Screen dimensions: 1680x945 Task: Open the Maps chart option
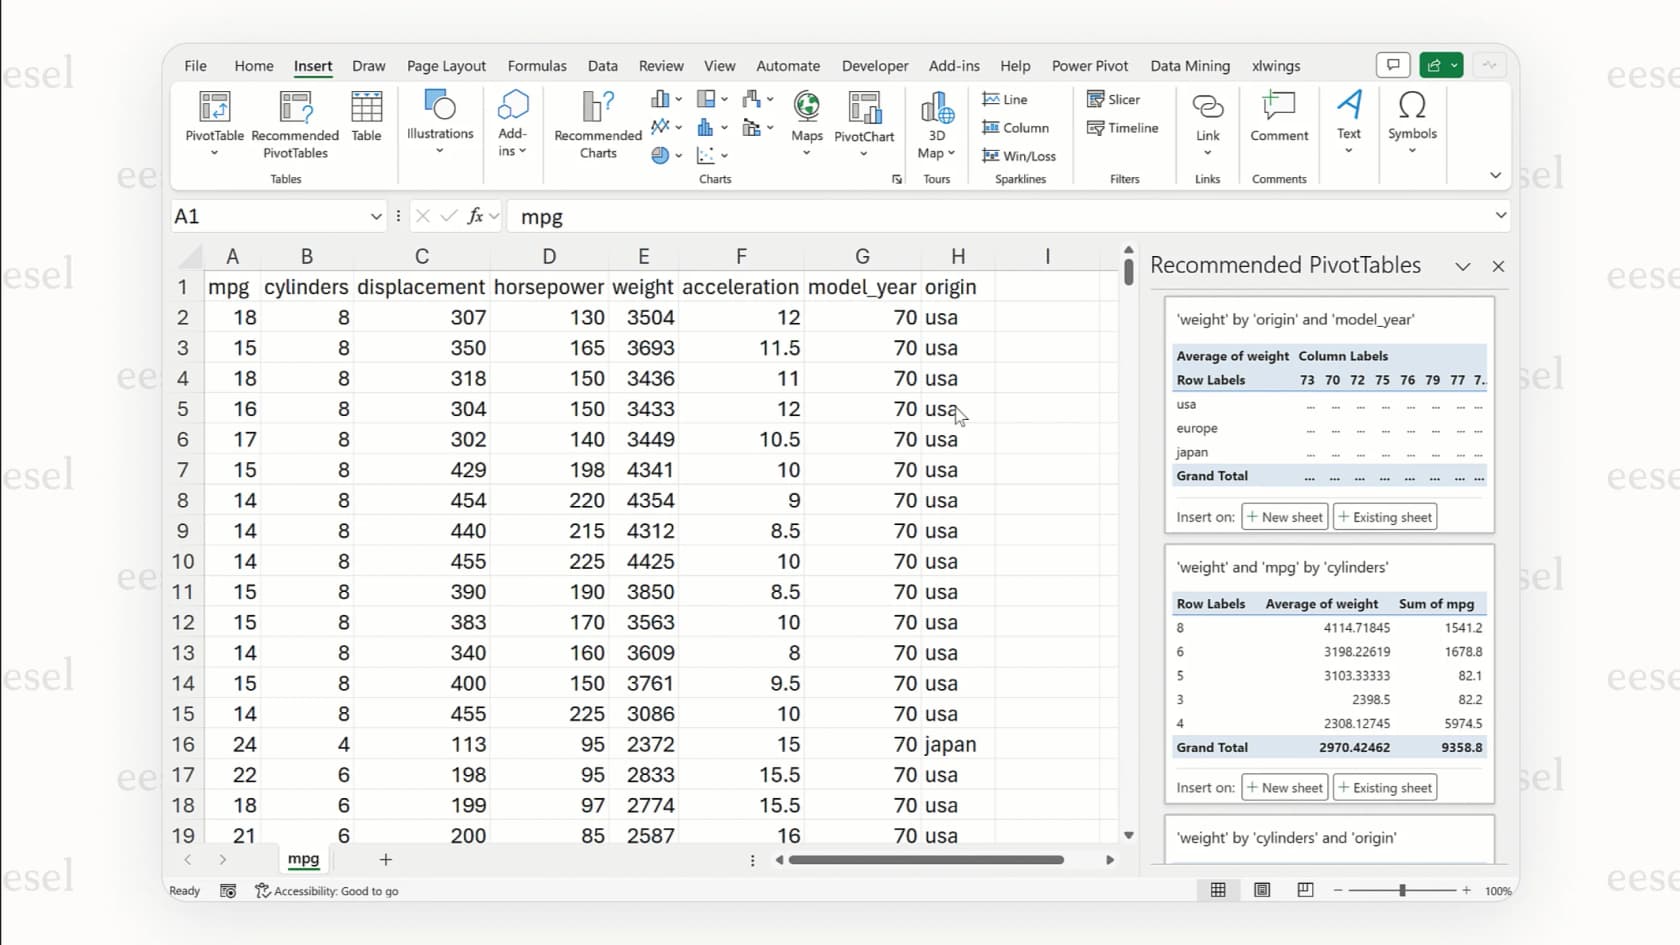(x=807, y=124)
